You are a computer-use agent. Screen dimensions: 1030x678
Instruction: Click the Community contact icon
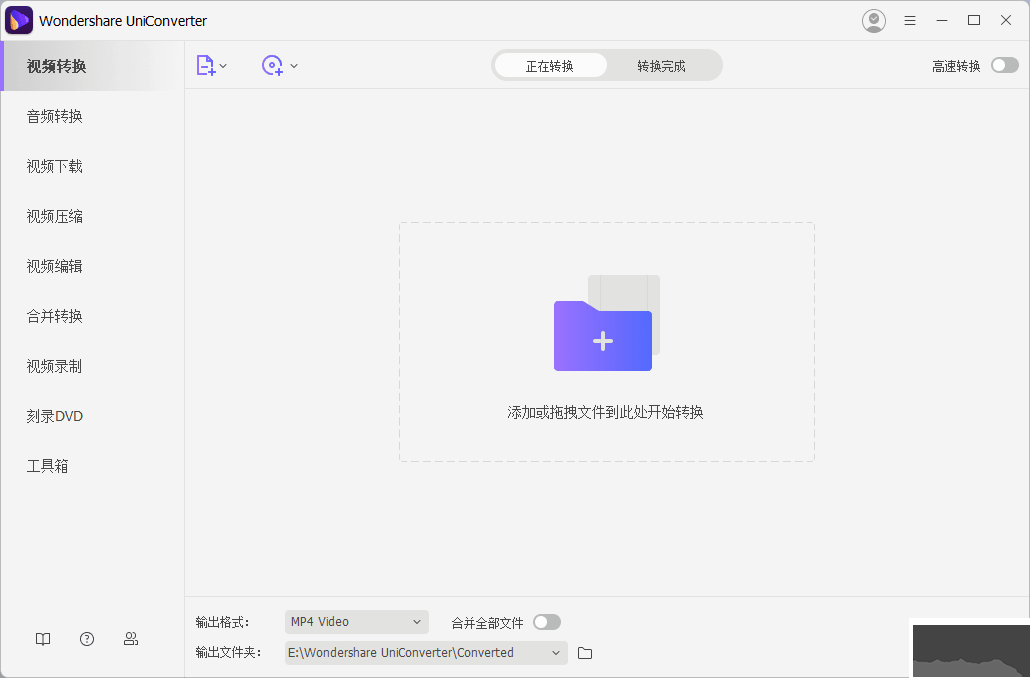(131, 638)
